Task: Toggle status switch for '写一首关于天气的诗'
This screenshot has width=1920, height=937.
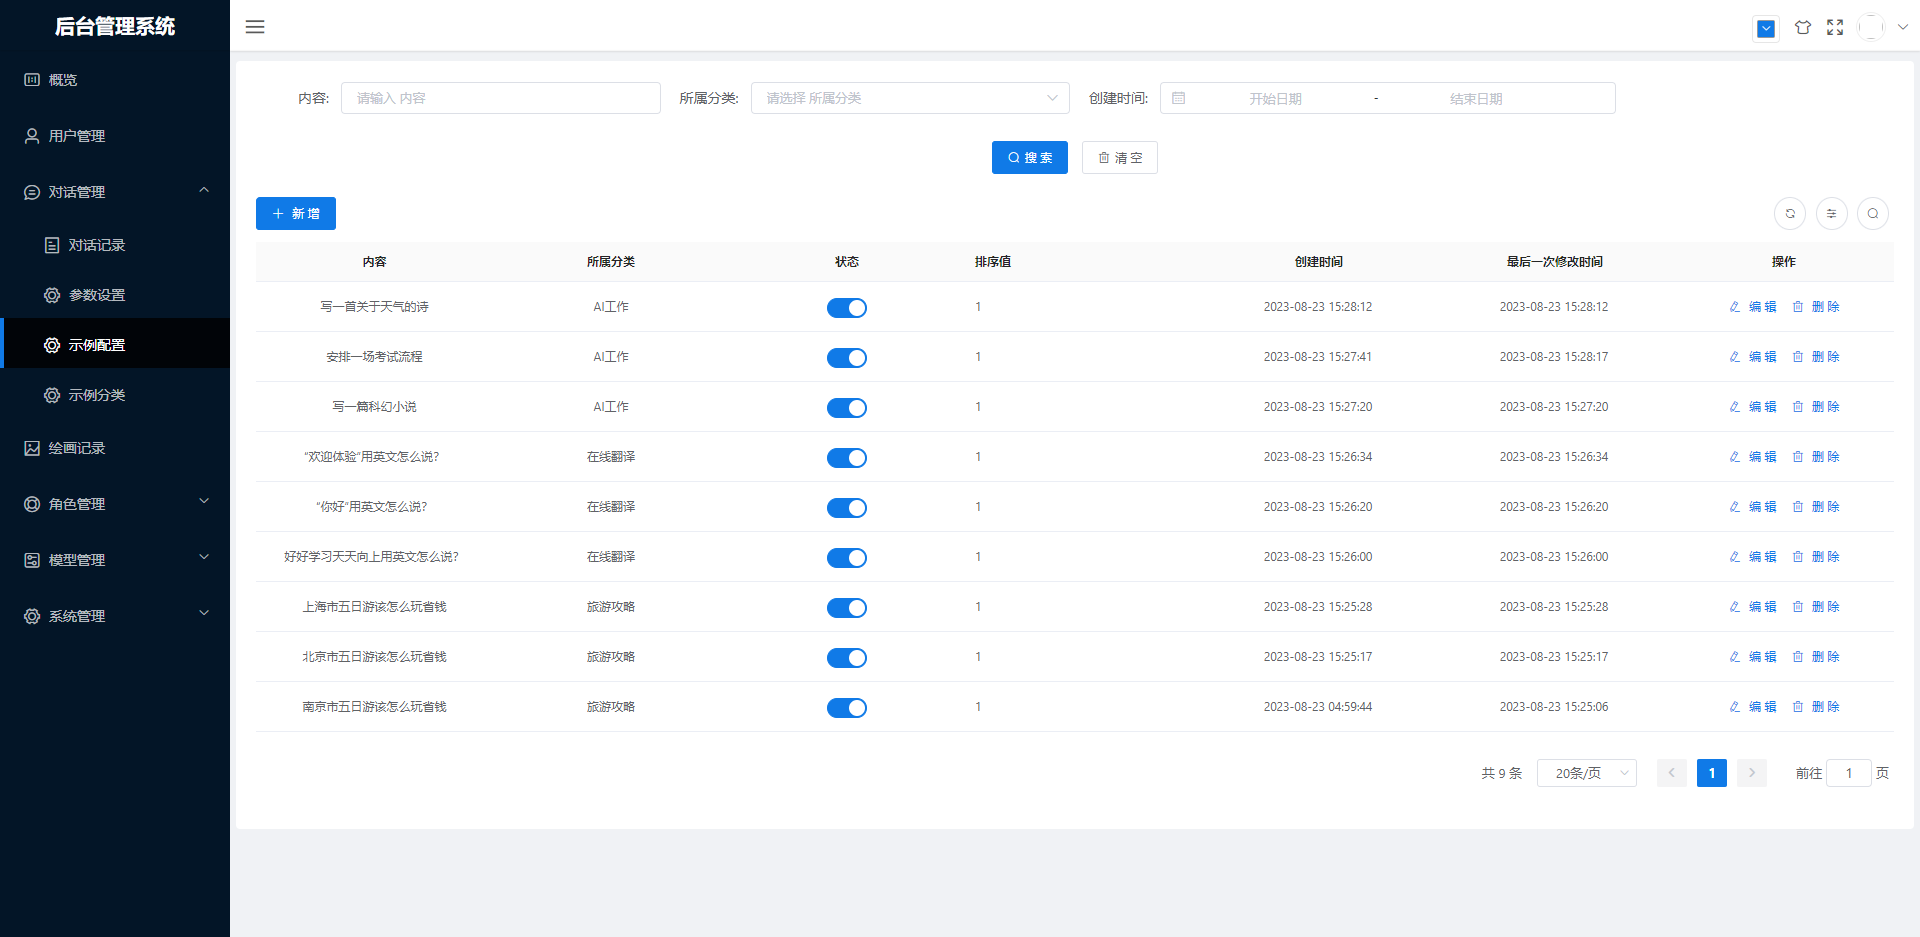Action: pyautogui.click(x=846, y=308)
